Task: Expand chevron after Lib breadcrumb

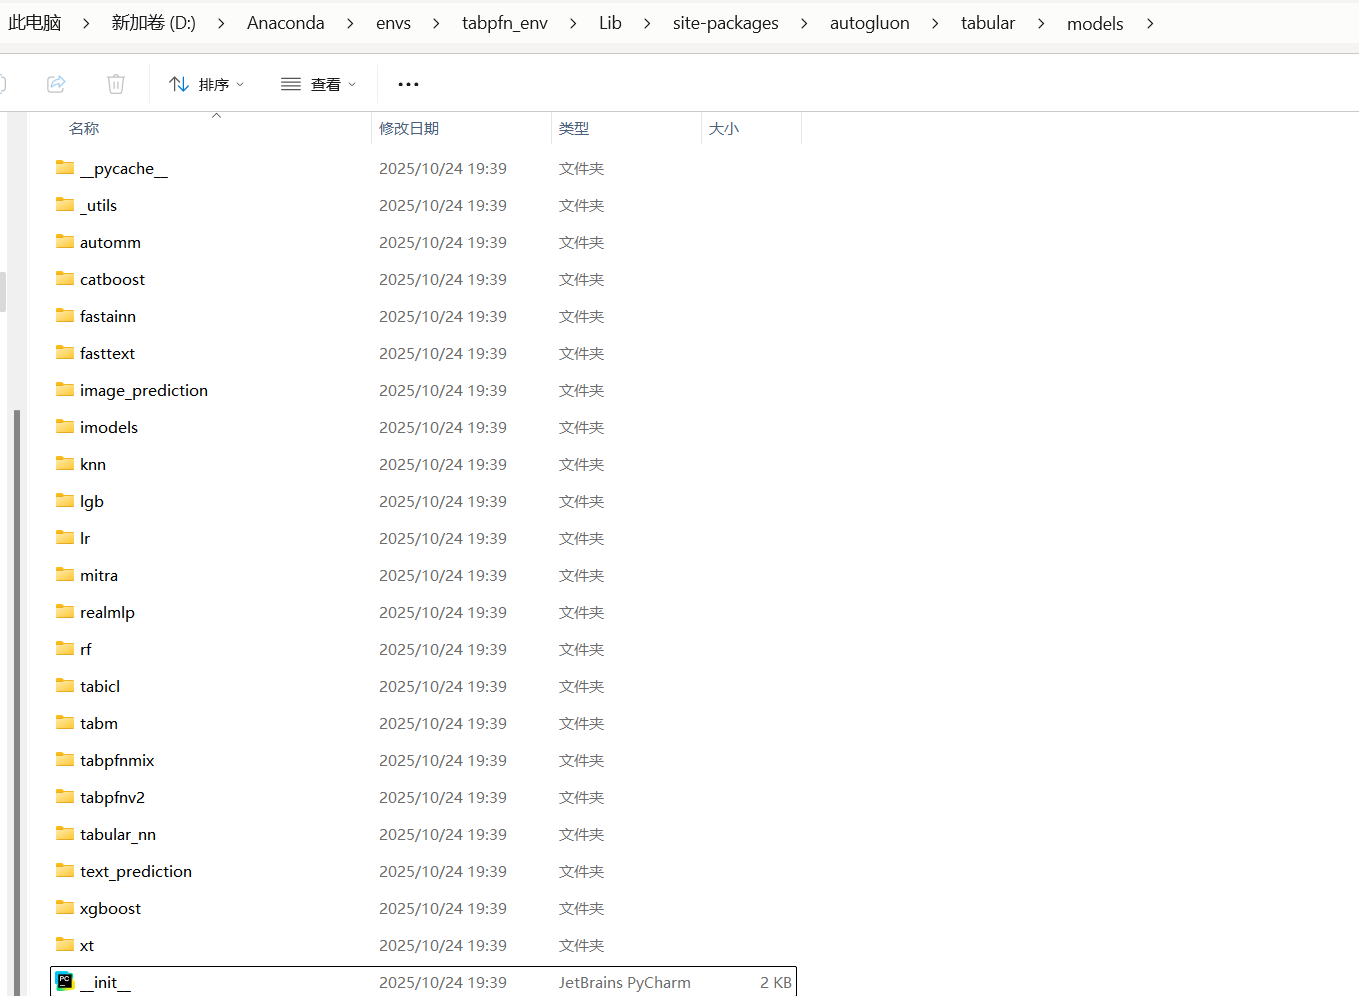Action: point(647,23)
